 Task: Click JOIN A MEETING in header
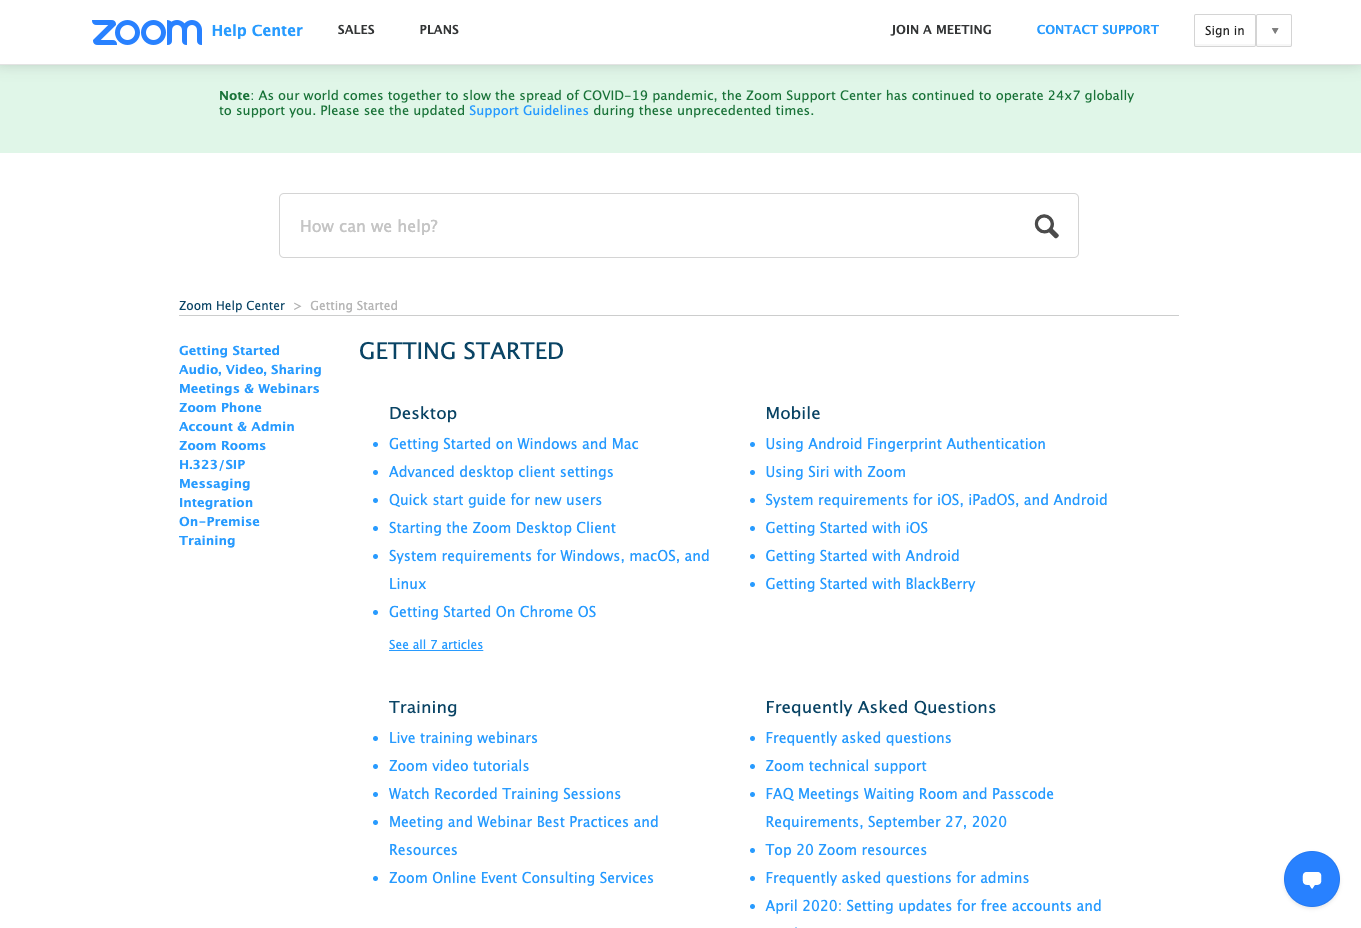tap(941, 30)
